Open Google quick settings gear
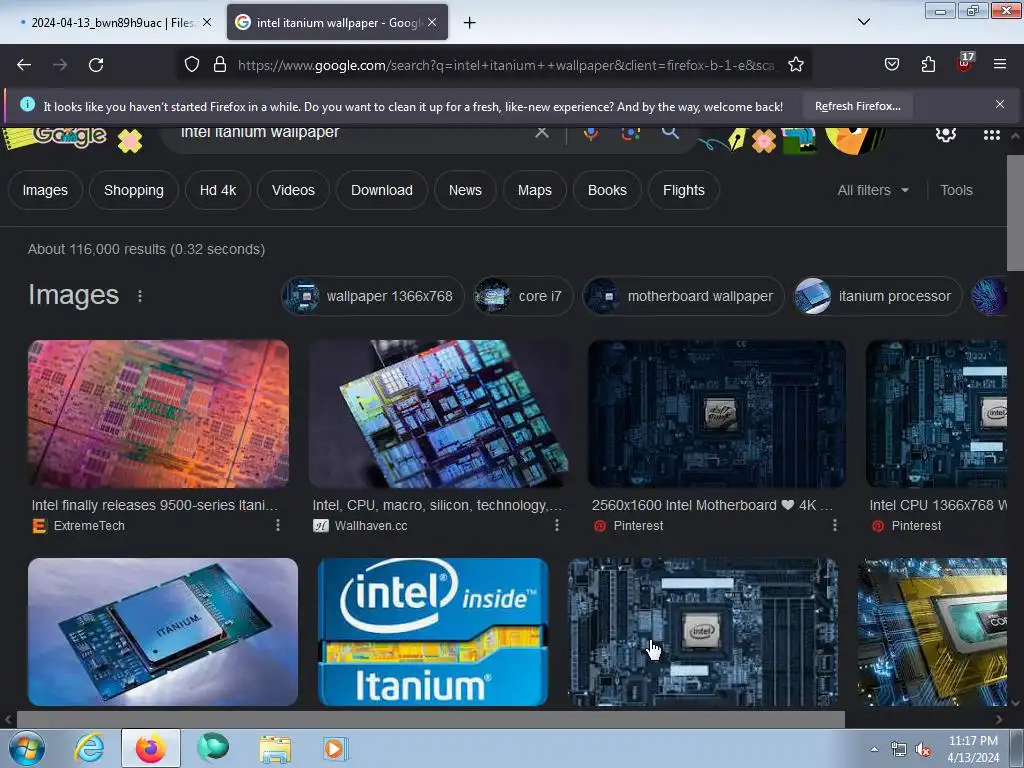This screenshot has height=768, width=1024. click(x=946, y=134)
